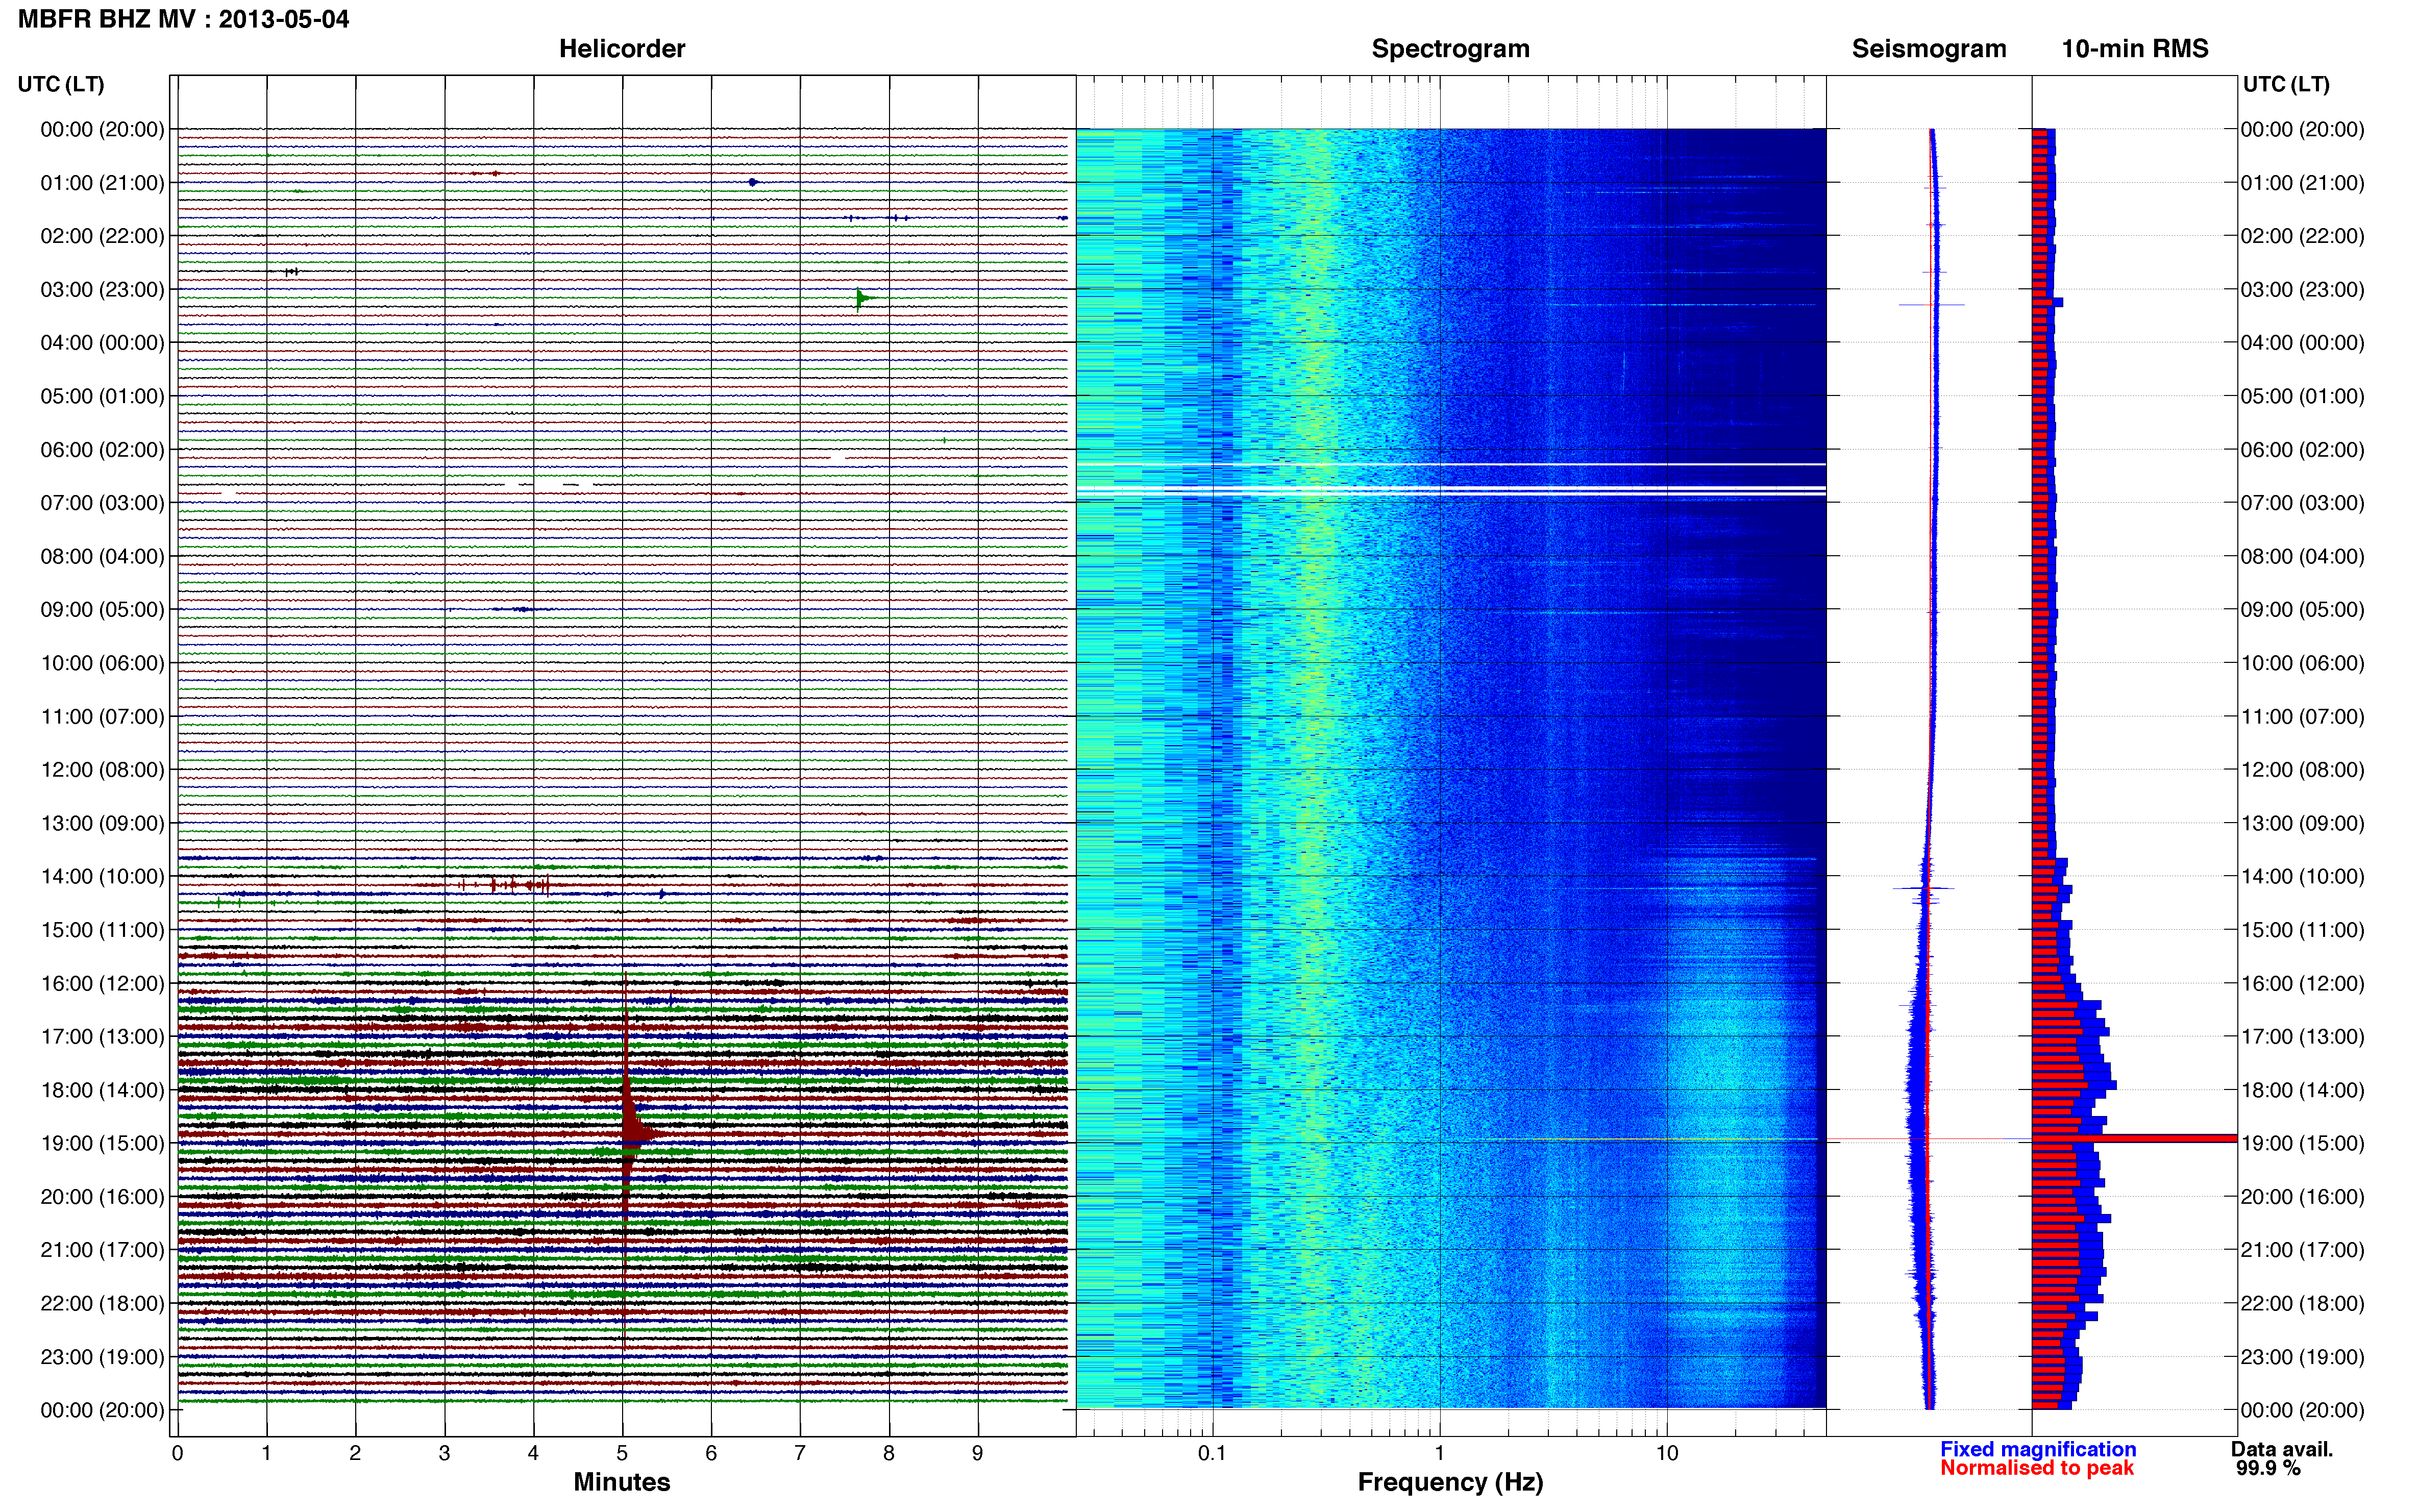Click the spectrogram '0.1' frequency tick label
2419x1512 pixels.
[x=1212, y=1453]
